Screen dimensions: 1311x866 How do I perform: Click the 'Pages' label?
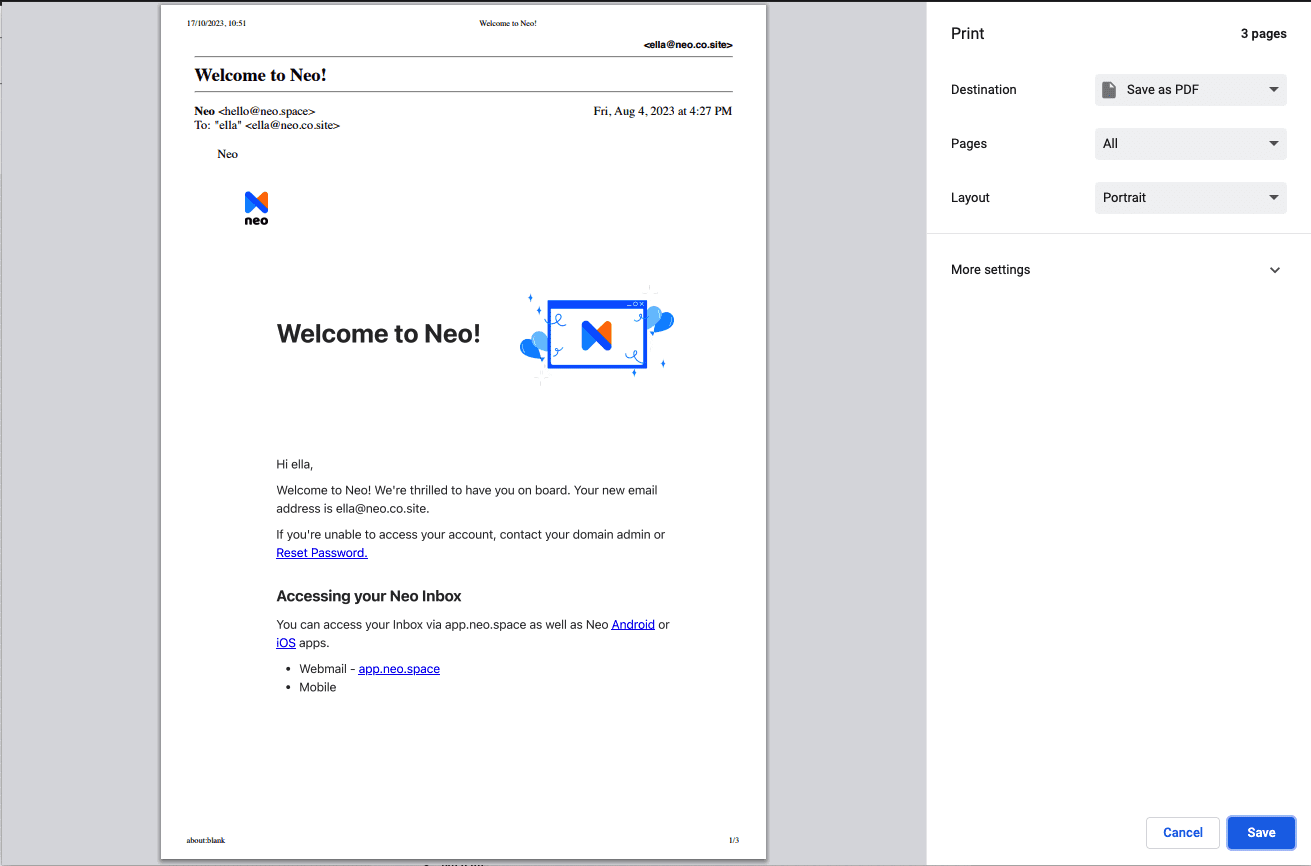tap(969, 144)
